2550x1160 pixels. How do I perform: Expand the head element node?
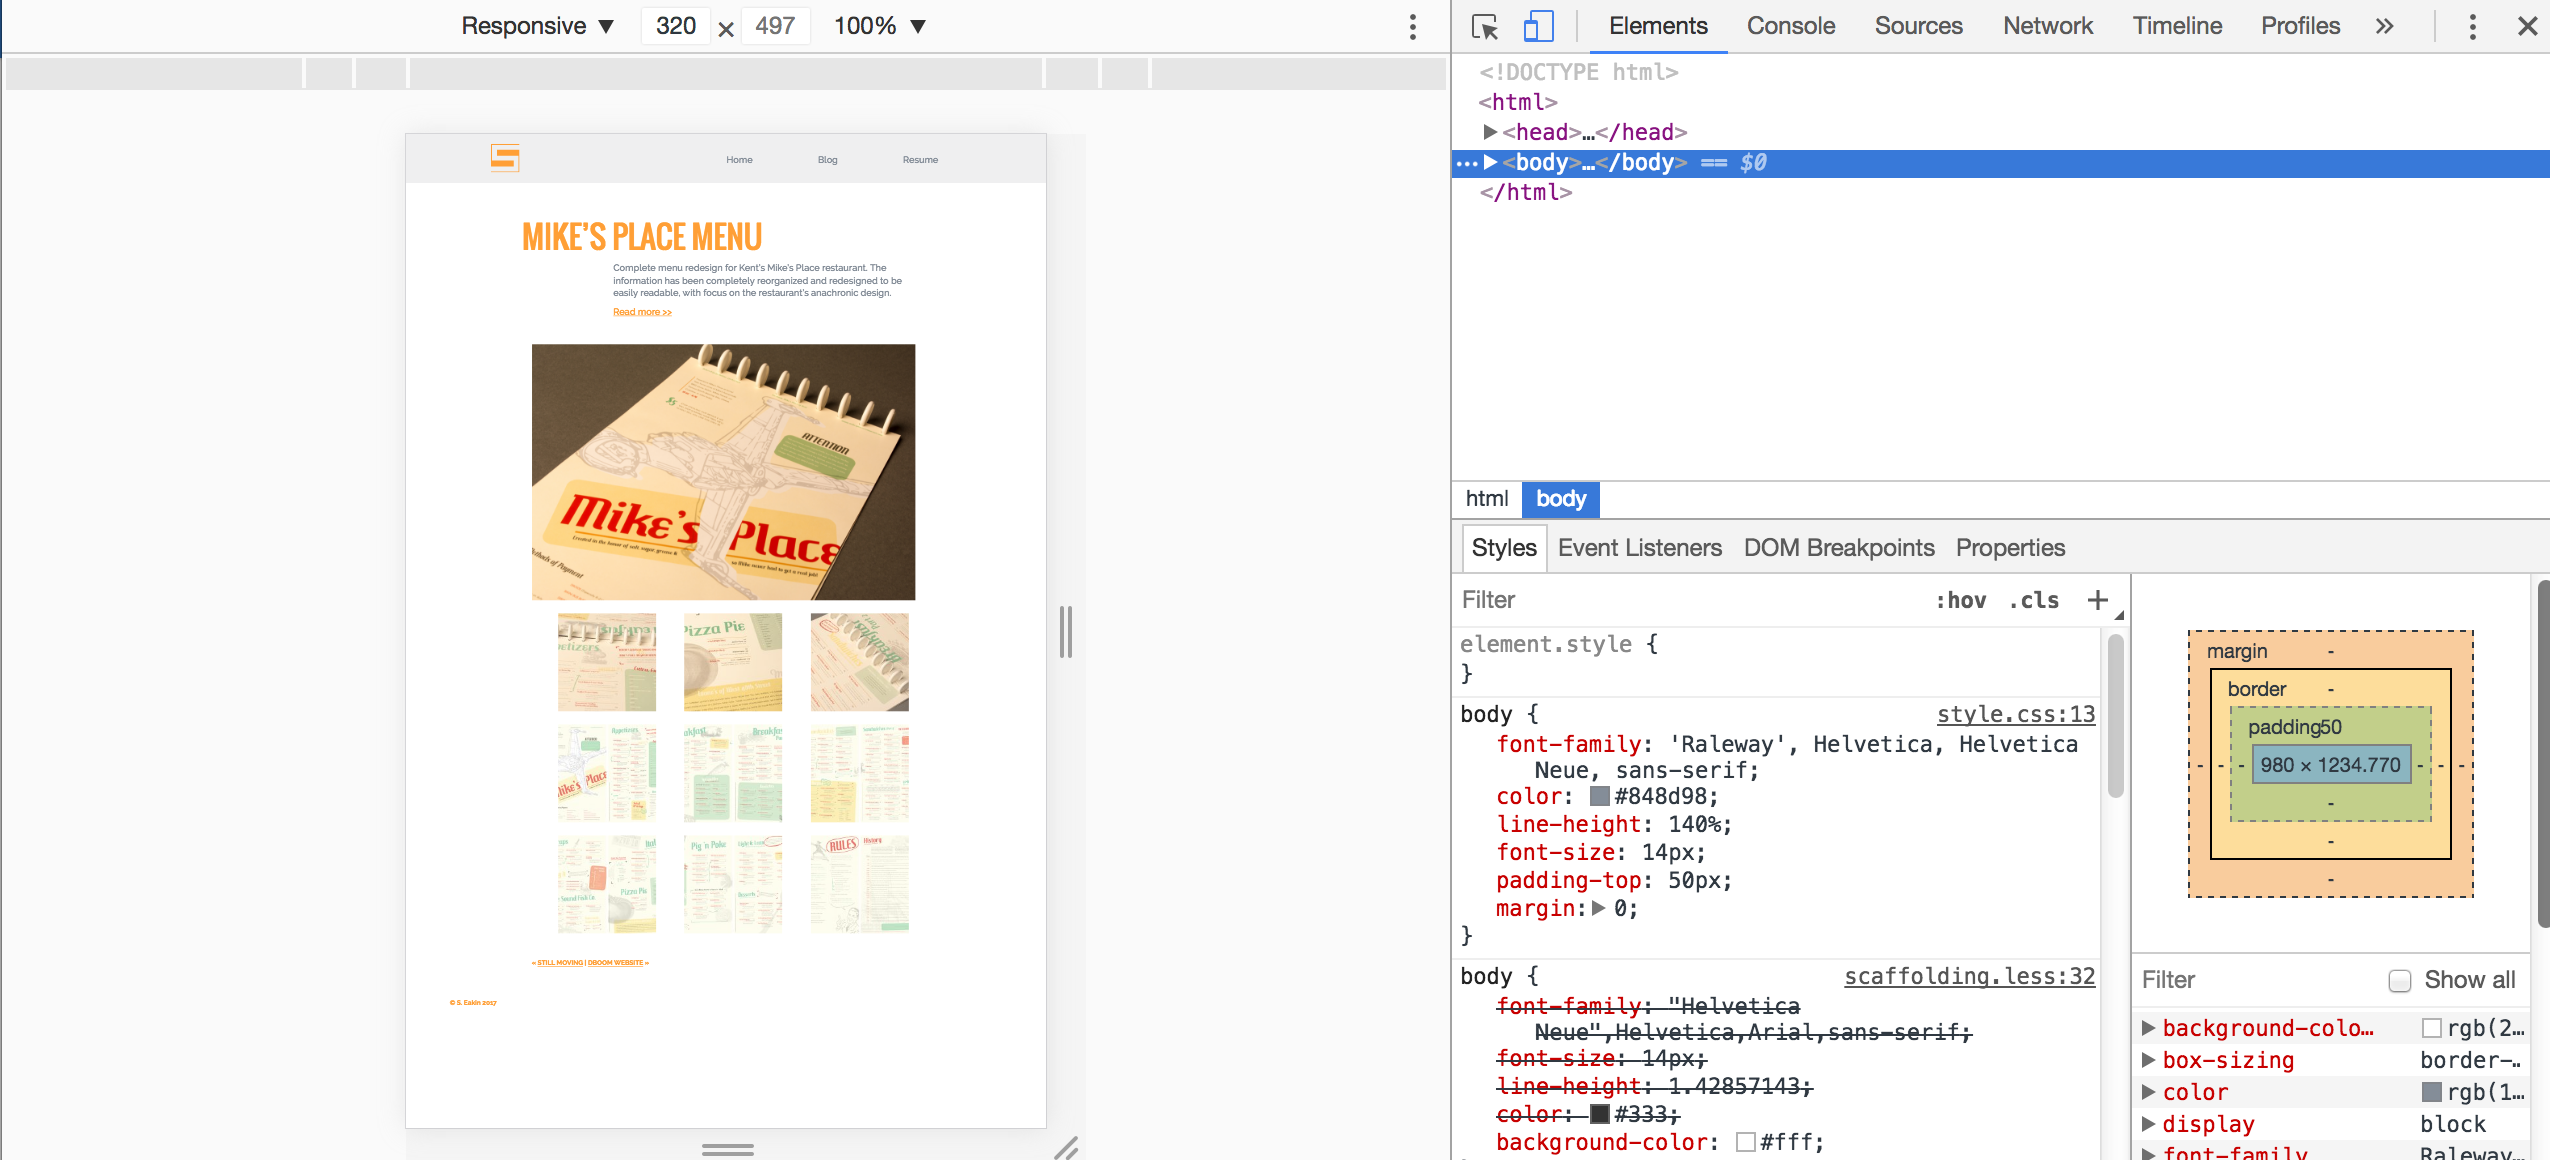pyautogui.click(x=1490, y=132)
